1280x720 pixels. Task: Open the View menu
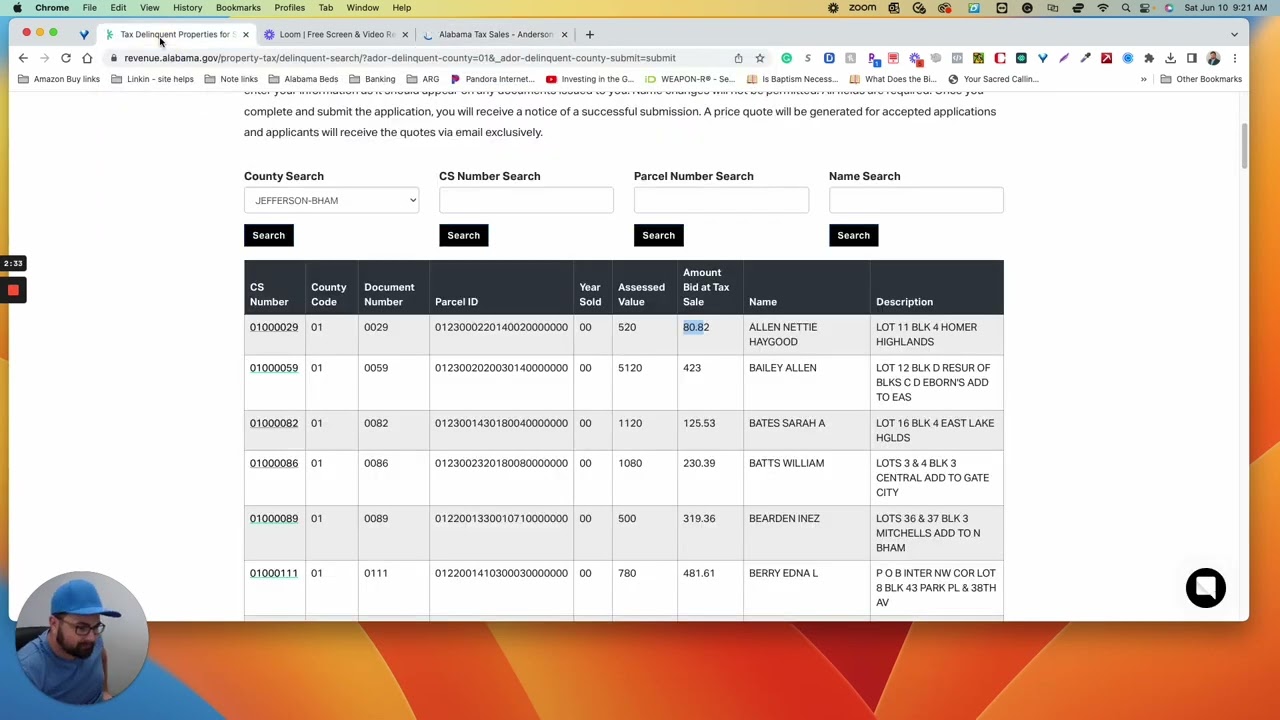tap(149, 8)
